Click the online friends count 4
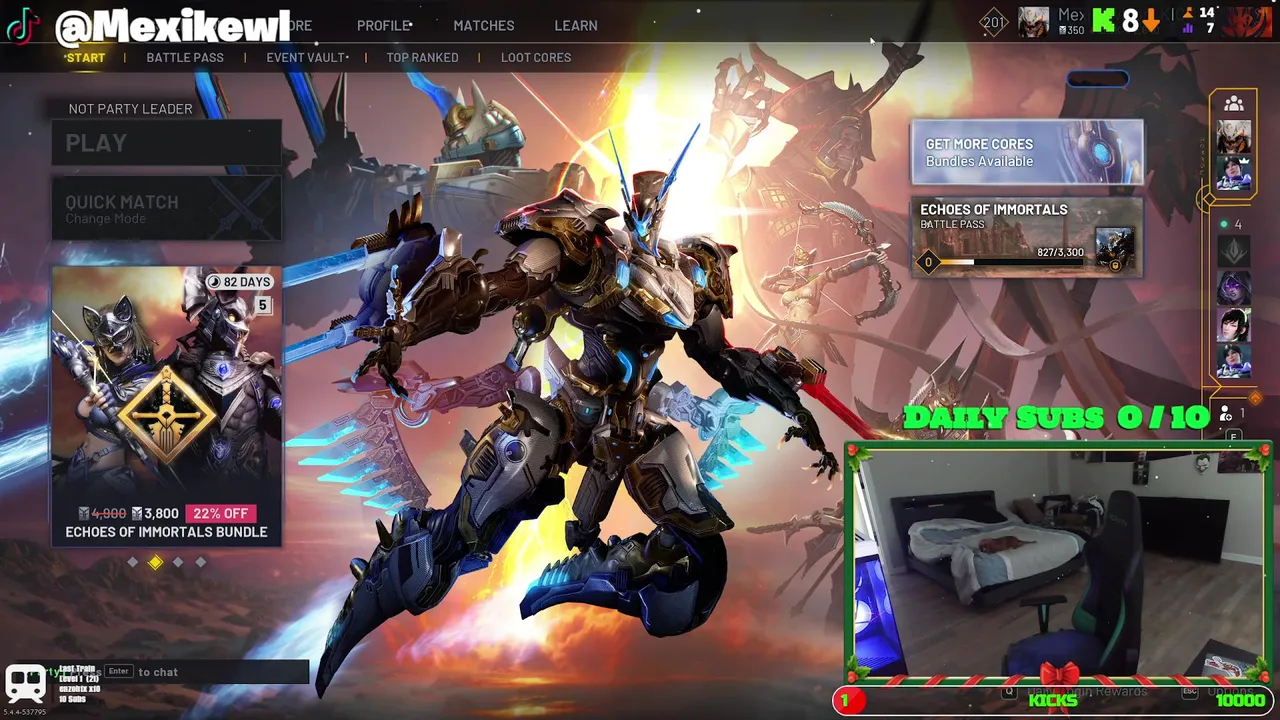 click(x=1238, y=225)
